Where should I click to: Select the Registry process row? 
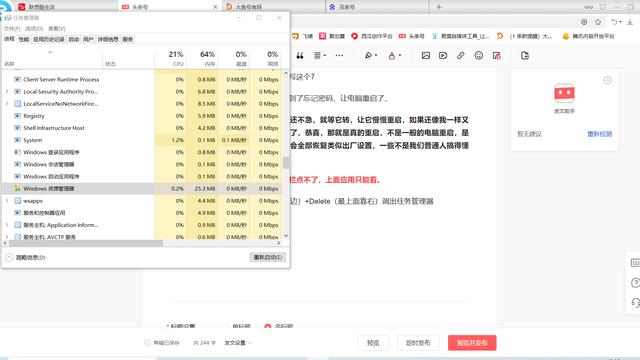[142, 116]
